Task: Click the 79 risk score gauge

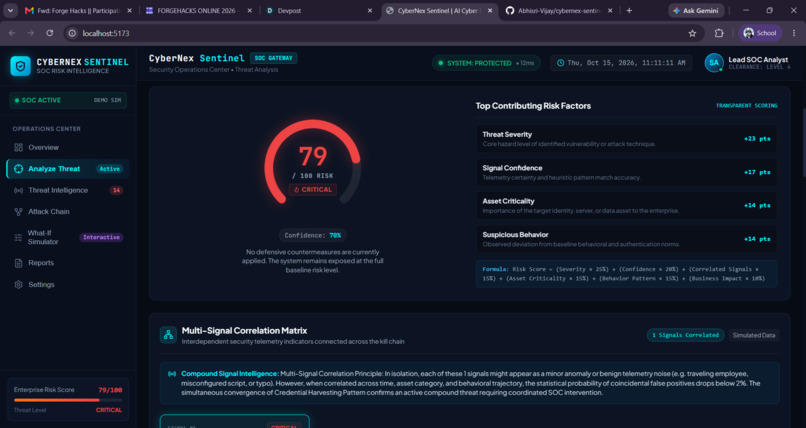Action: pyautogui.click(x=313, y=162)
